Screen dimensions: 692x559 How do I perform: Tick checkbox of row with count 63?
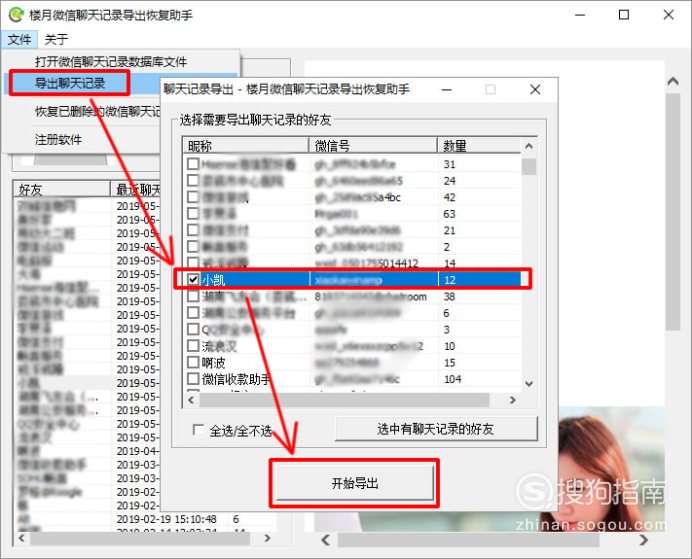coord(193,214)
